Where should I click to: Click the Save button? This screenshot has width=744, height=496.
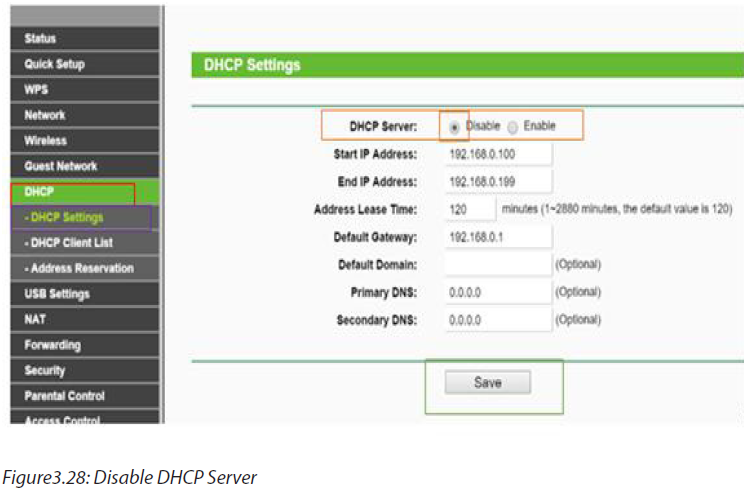(x=487, y=383)
